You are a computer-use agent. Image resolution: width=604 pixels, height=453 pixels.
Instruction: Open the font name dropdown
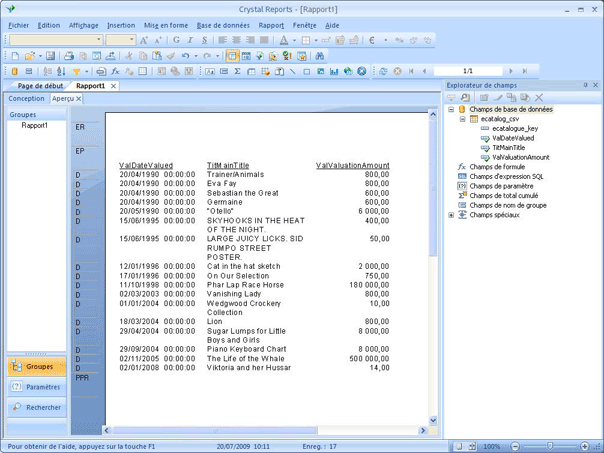[98, 40]
